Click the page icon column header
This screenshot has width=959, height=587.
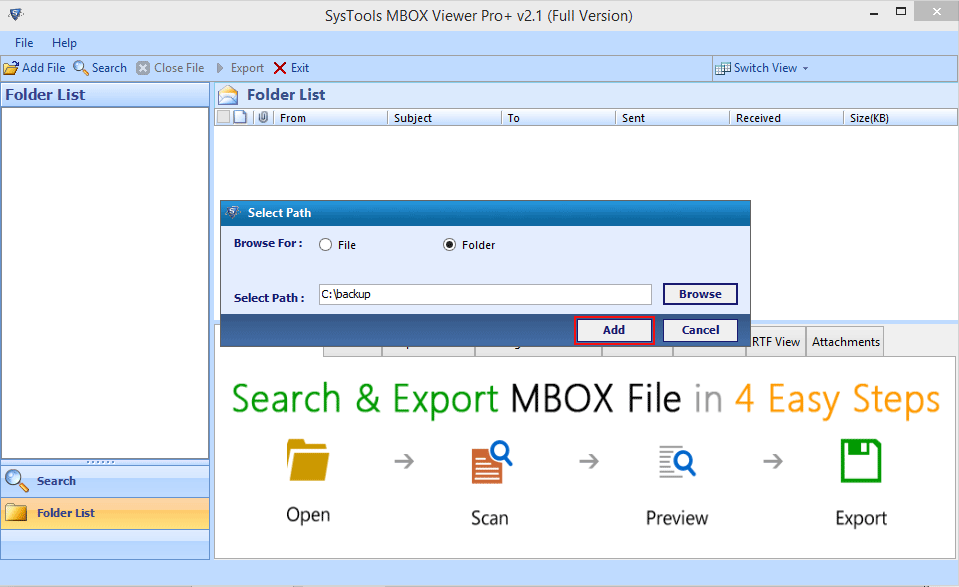click(240, 117)
